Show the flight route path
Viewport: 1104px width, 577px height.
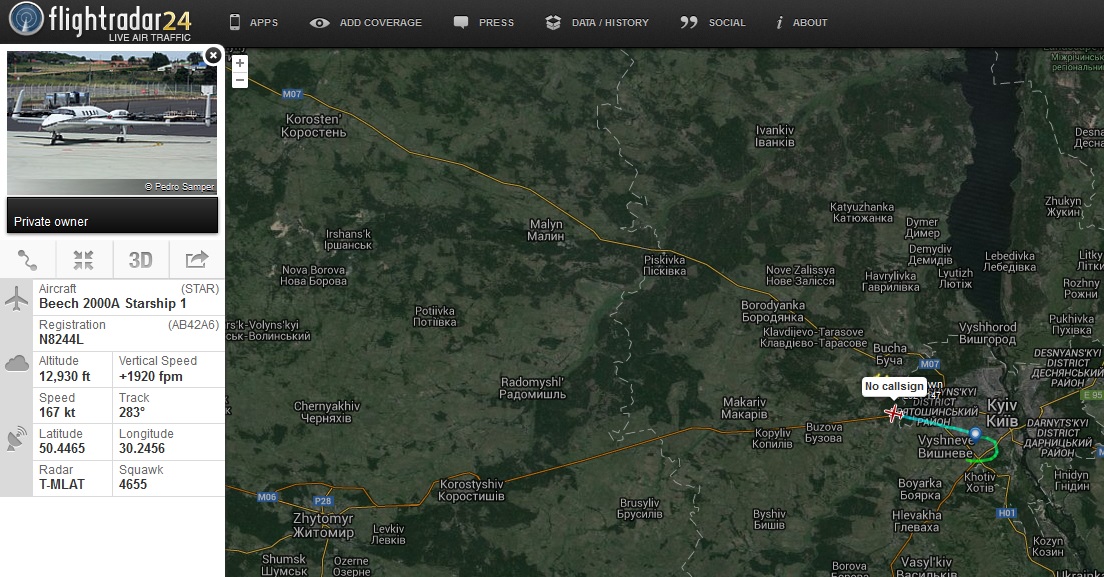(28, 260)
